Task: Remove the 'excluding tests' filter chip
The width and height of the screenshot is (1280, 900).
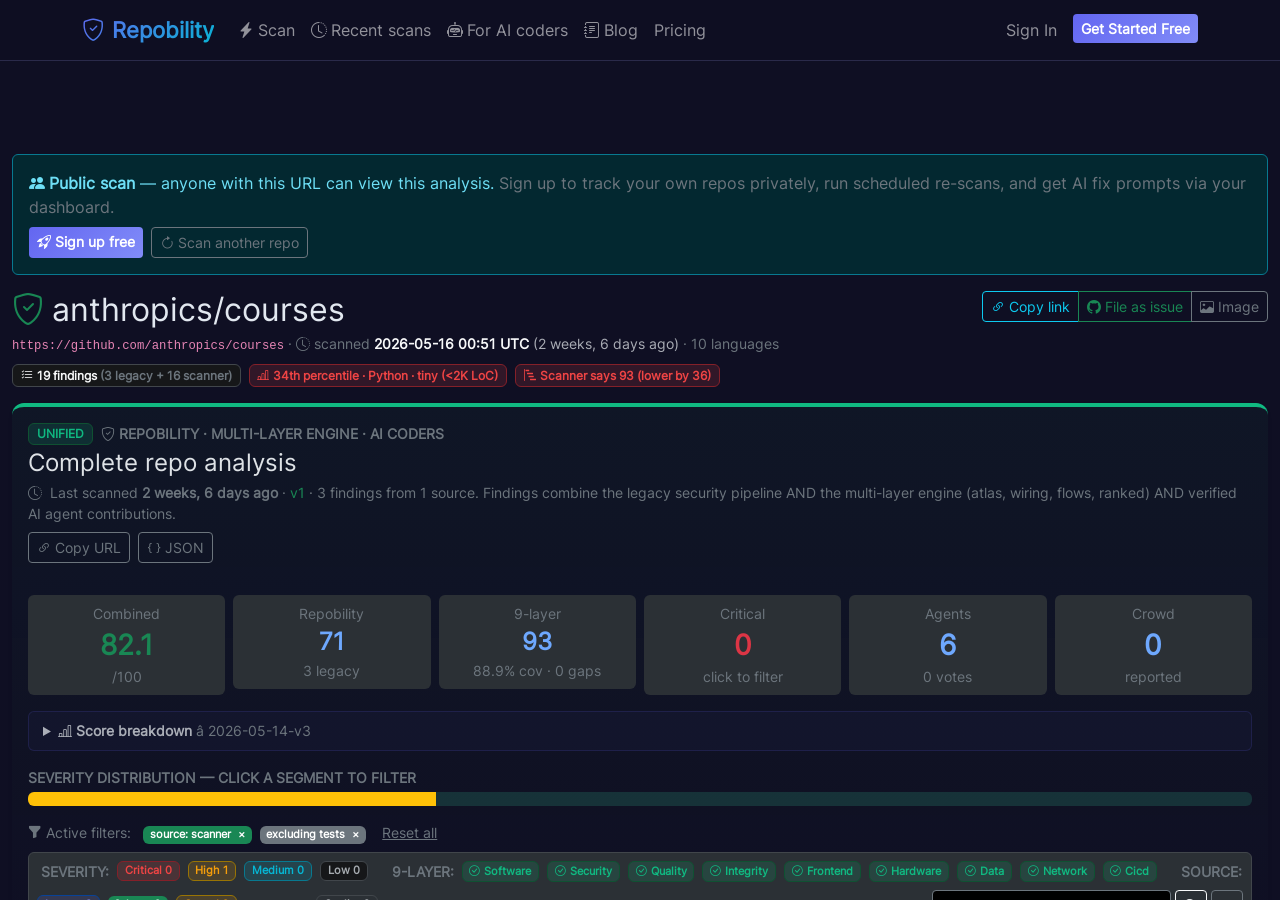Action: (x=355, y=834)
